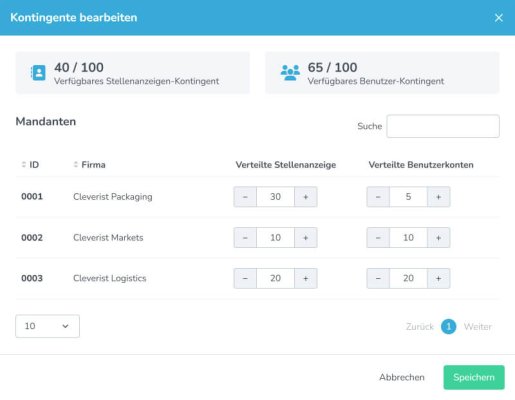Click the Benutzer-Kontingent users group icon

tap(290, 73)
